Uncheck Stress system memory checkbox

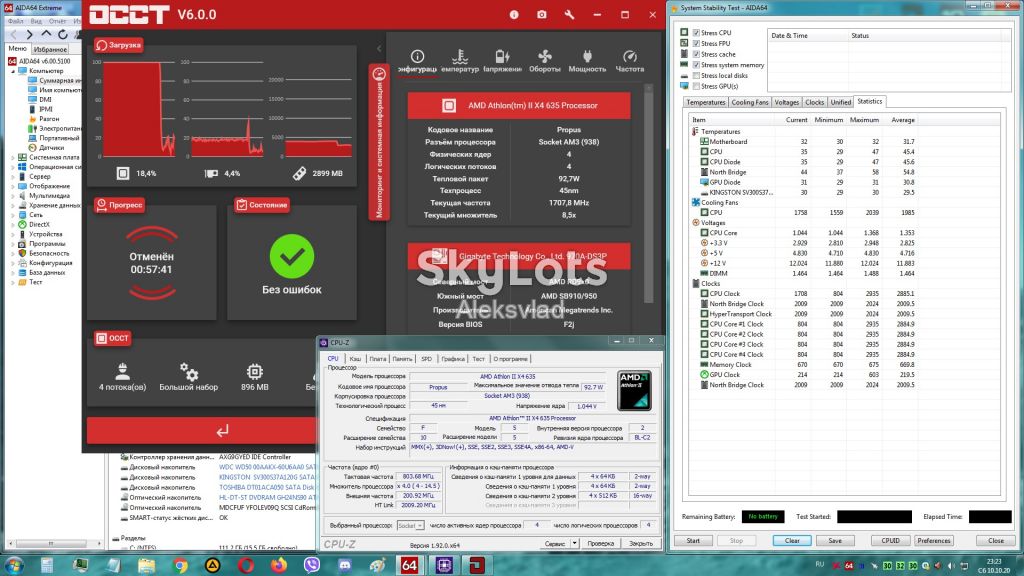pyautogui.click(x=697, y=65)
